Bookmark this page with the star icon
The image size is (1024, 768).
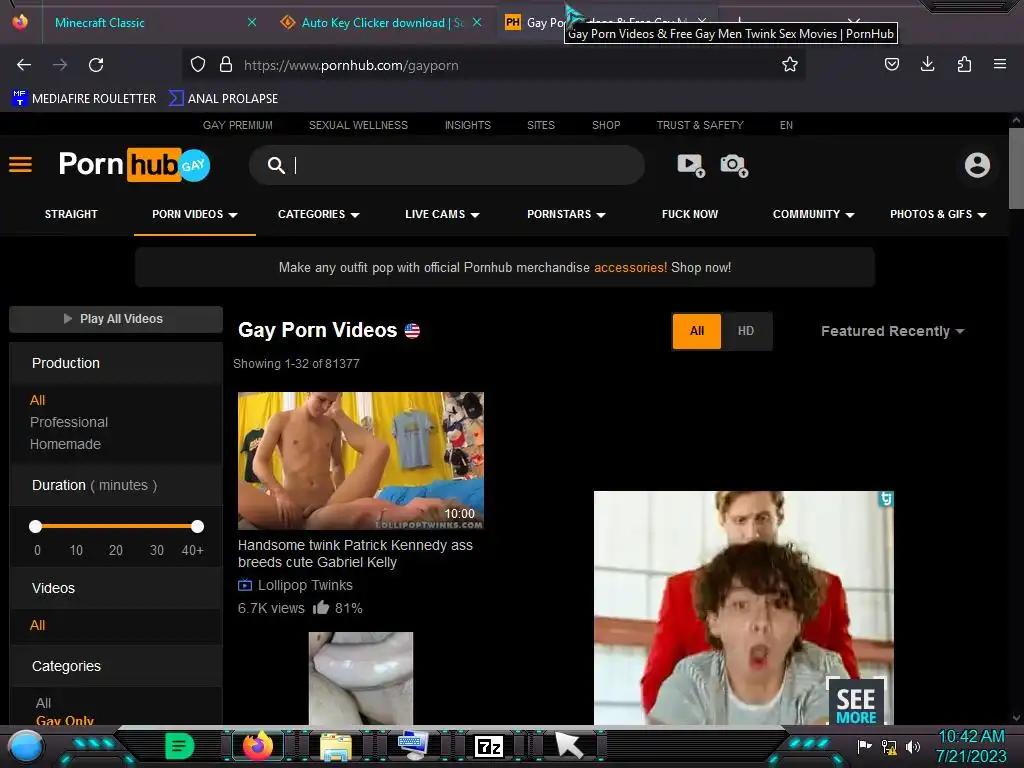(x=790, y=64)
